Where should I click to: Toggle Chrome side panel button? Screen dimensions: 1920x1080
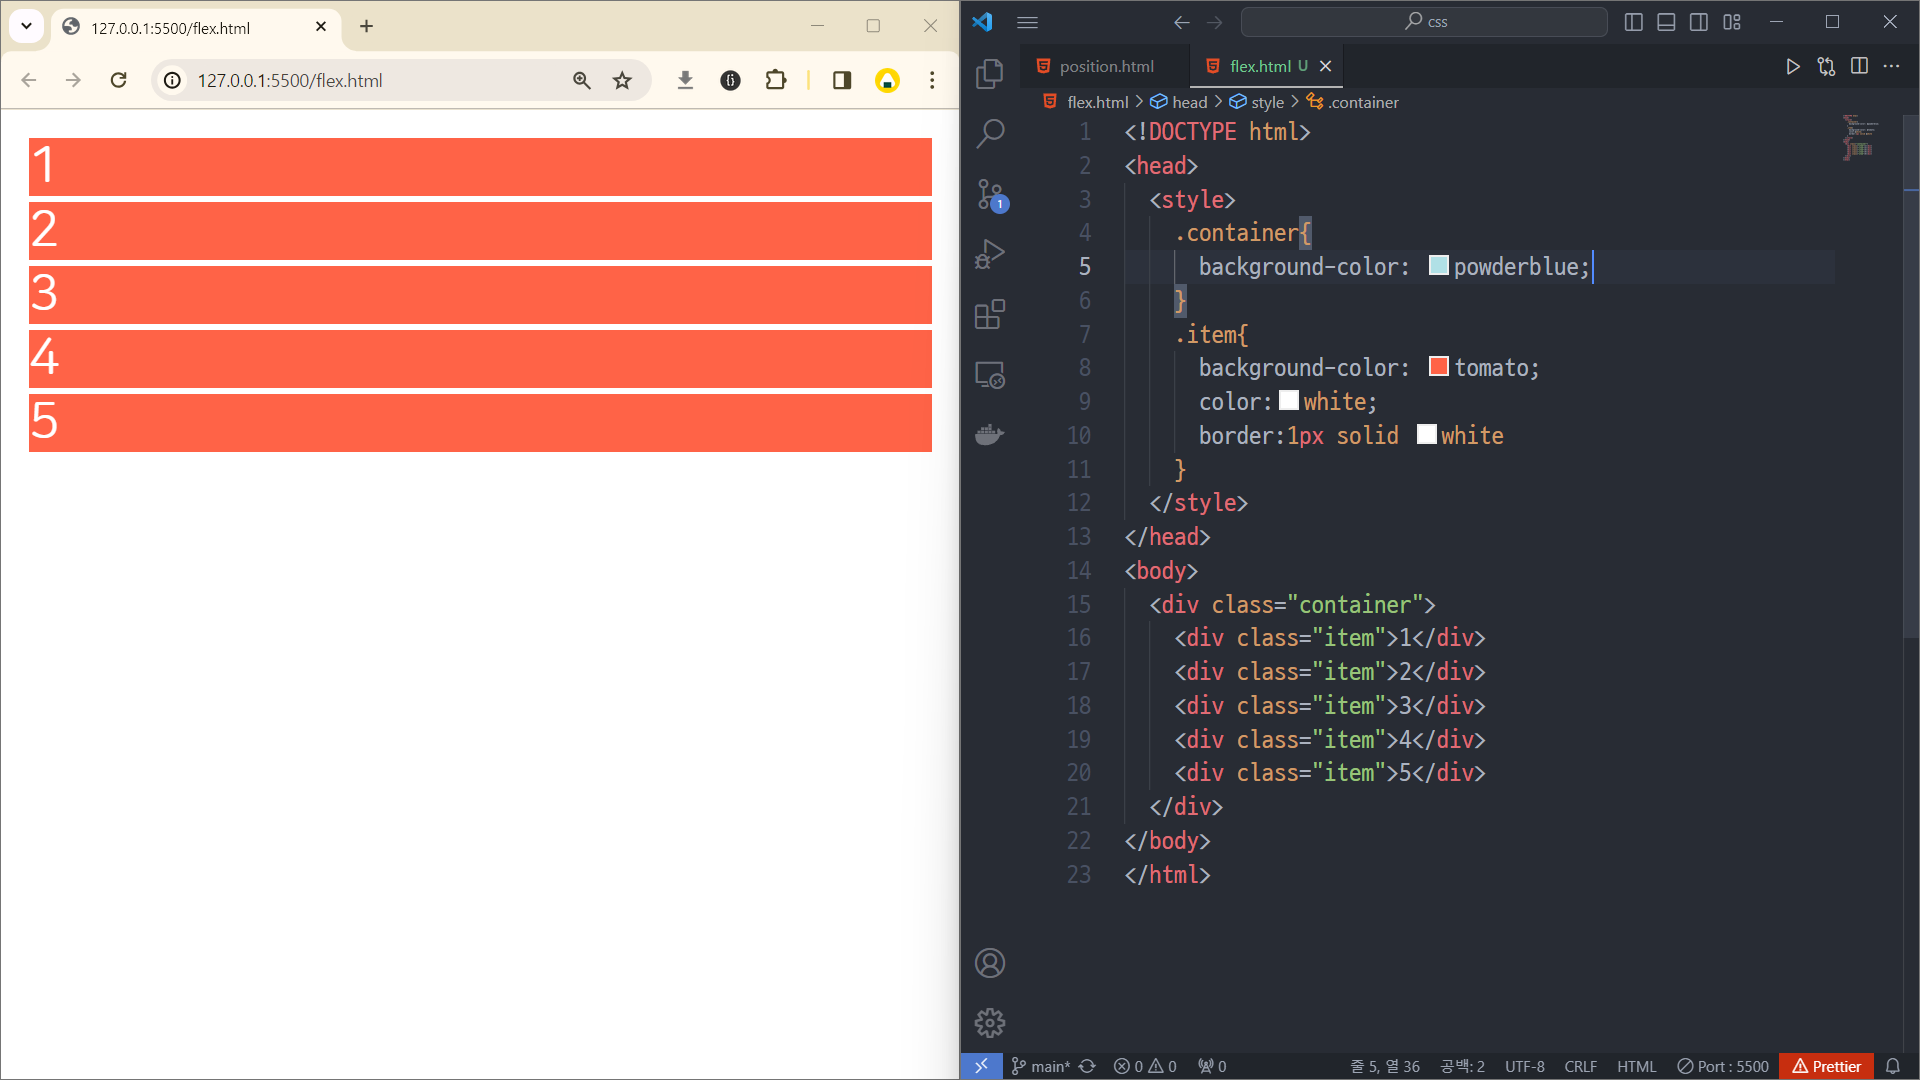841,80
